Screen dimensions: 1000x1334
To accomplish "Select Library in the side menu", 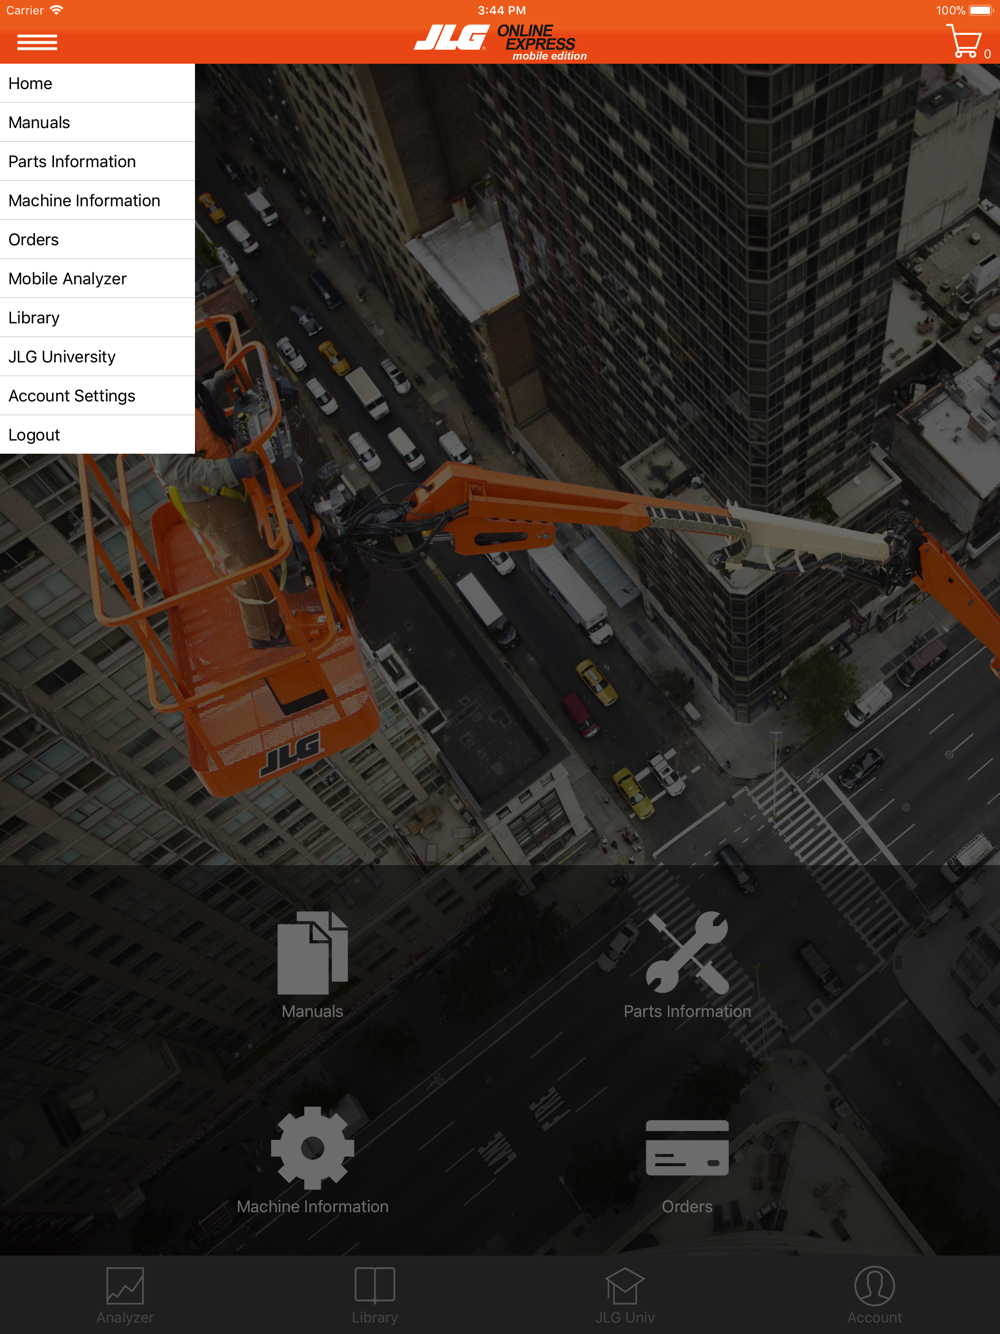I will click(97, 317).
